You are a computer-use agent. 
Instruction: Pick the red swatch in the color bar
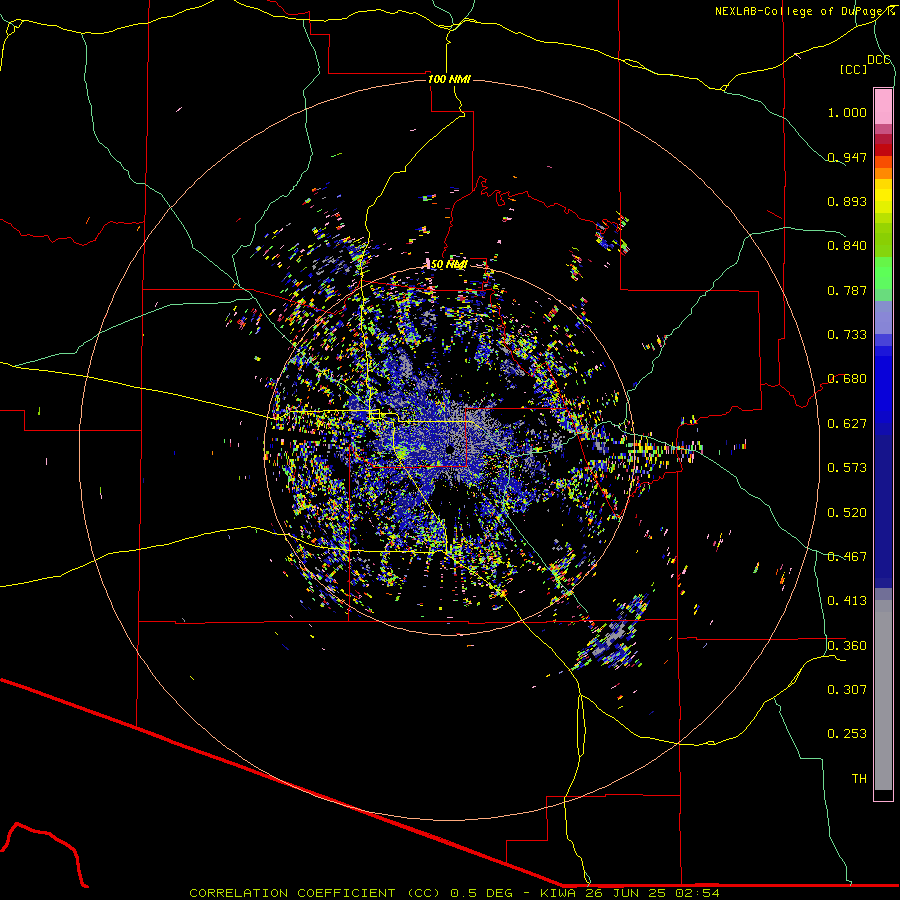tap(883, 149)
